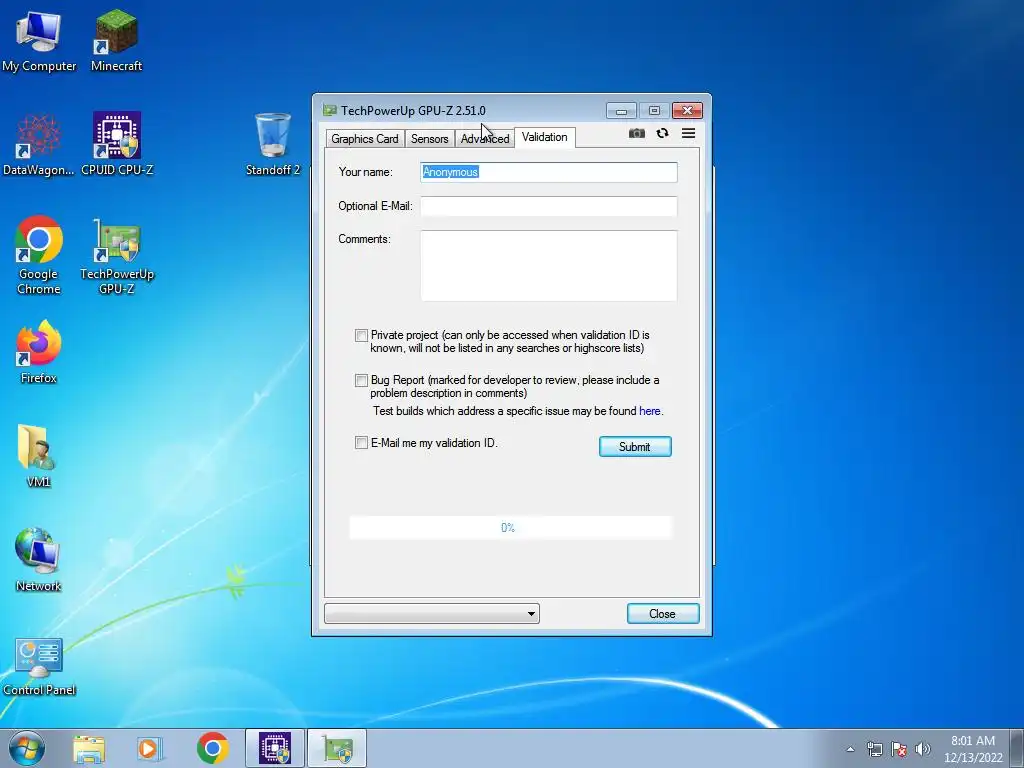Tick E-Mail me my validation ID

click(361, 443)
